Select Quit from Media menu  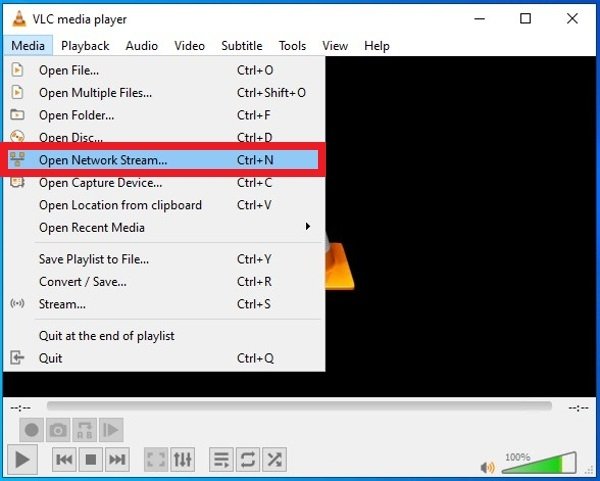[164, 359]
